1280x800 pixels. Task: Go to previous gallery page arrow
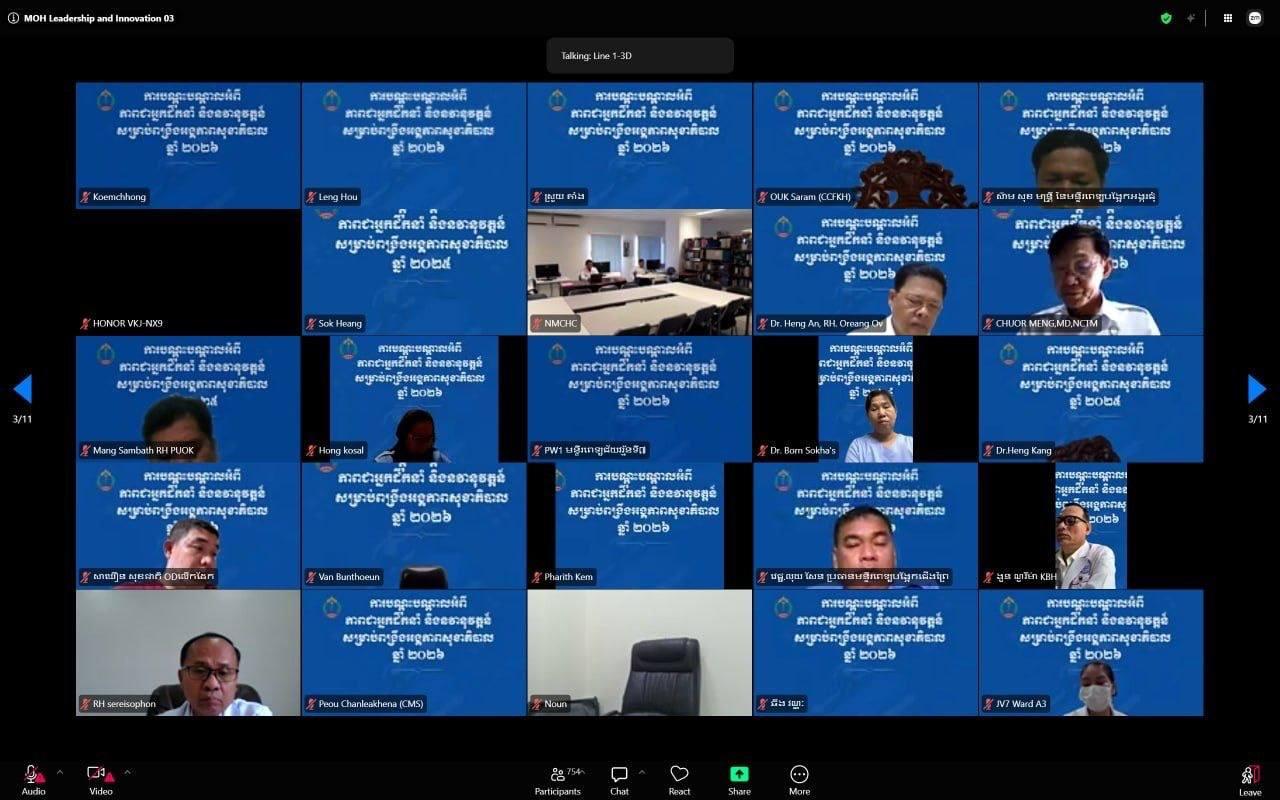[x=22, y=389]
